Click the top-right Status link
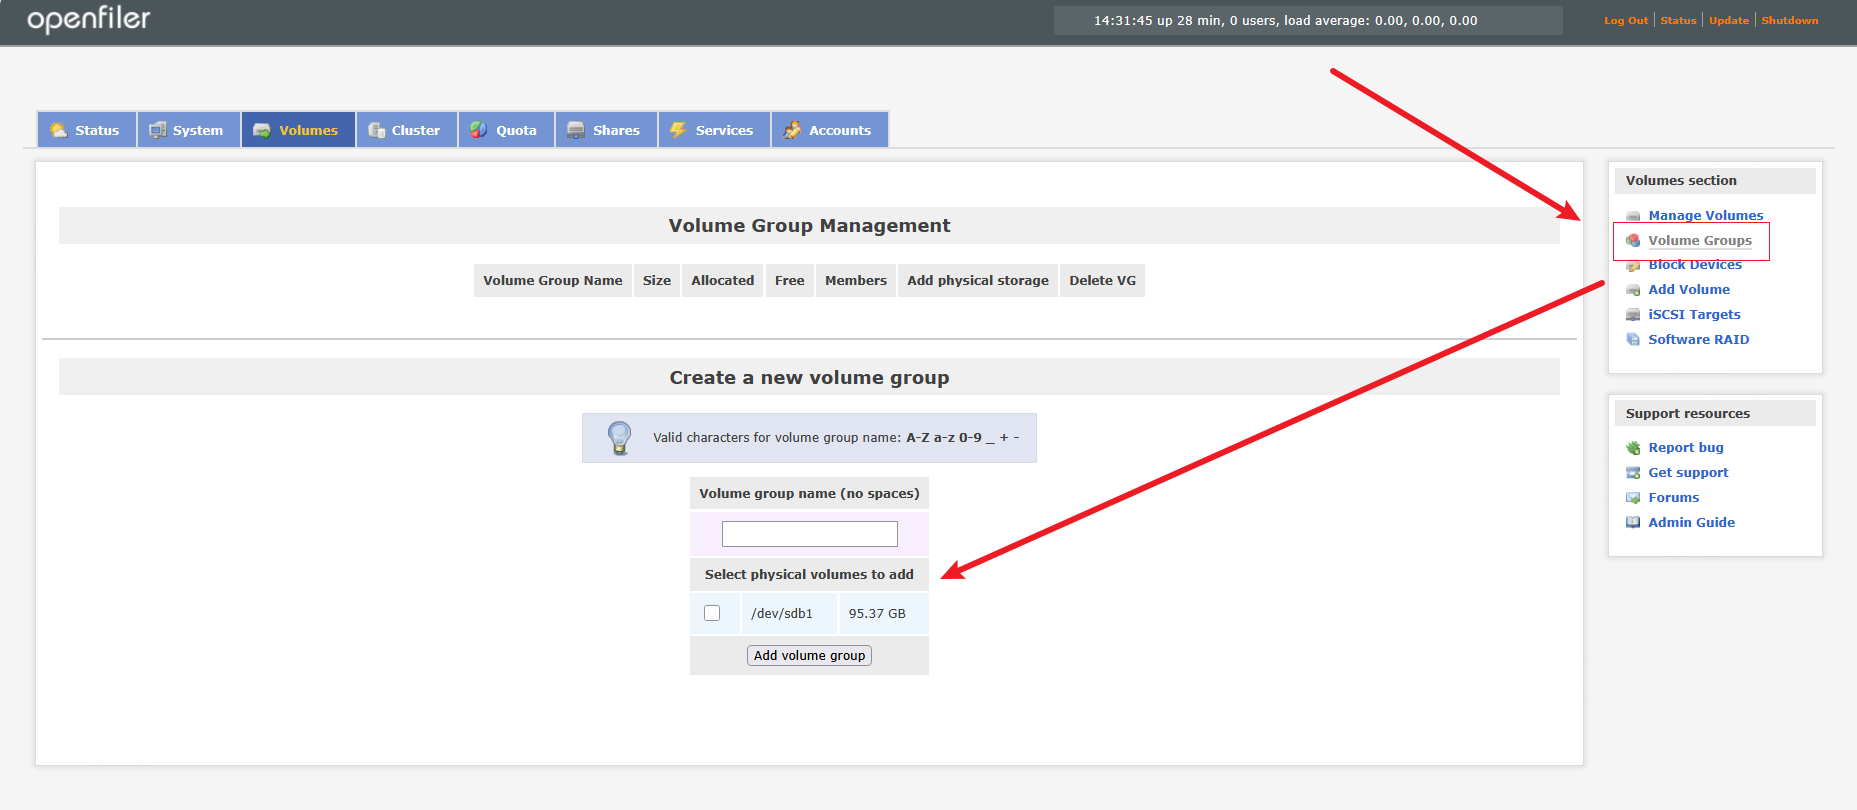 pos(1678,20)
